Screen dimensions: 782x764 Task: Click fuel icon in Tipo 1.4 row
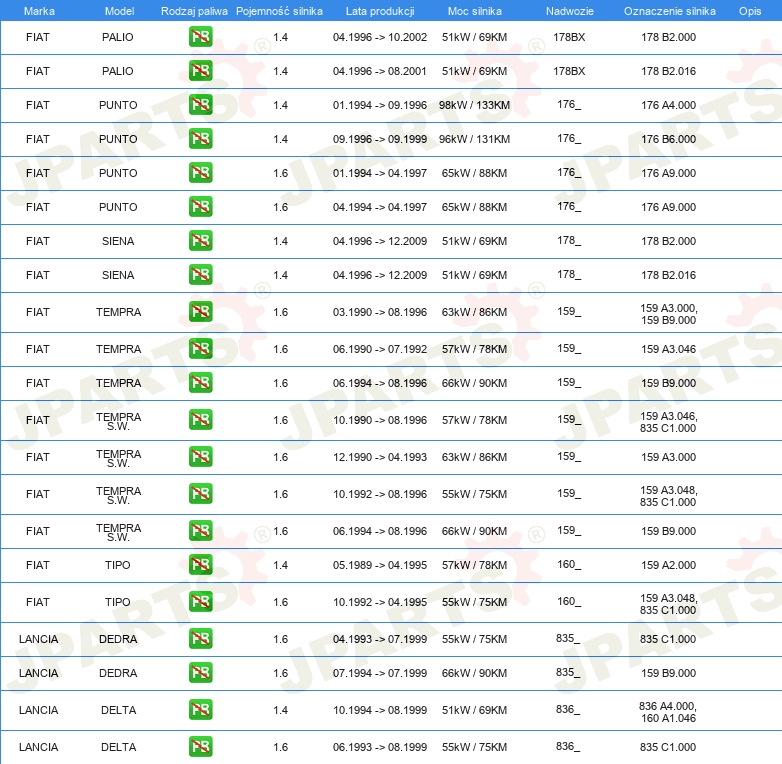coord(200,565)
